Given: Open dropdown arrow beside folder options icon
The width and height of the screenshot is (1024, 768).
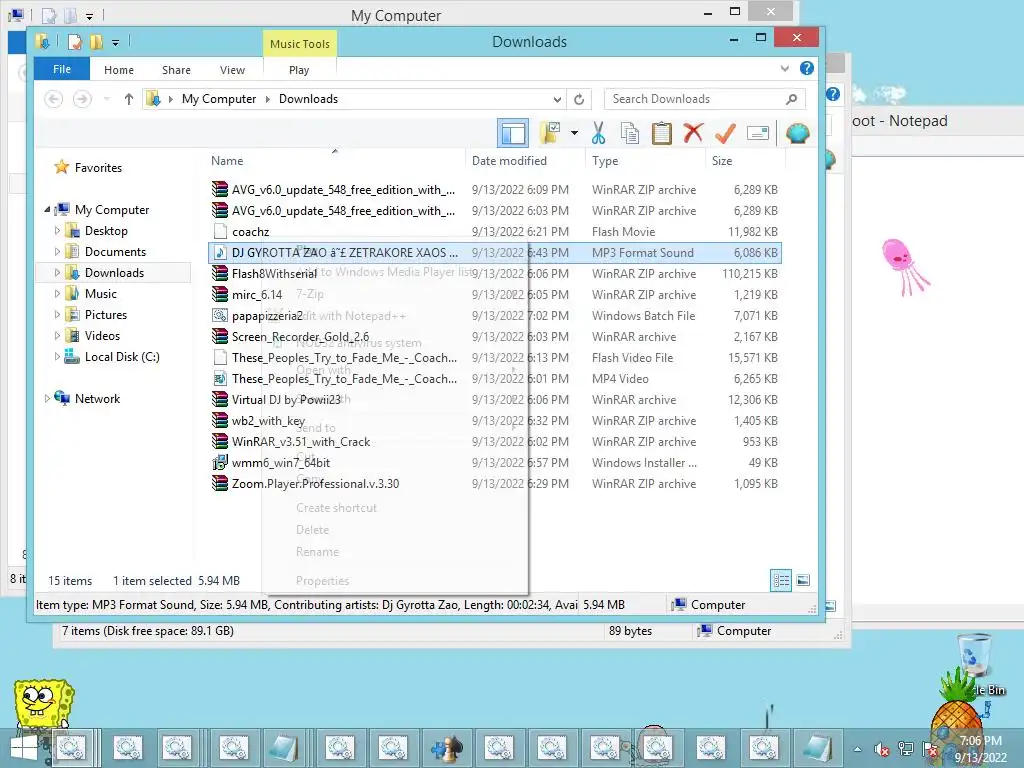Looking at the screenshot, I should [x=574, y=133].
